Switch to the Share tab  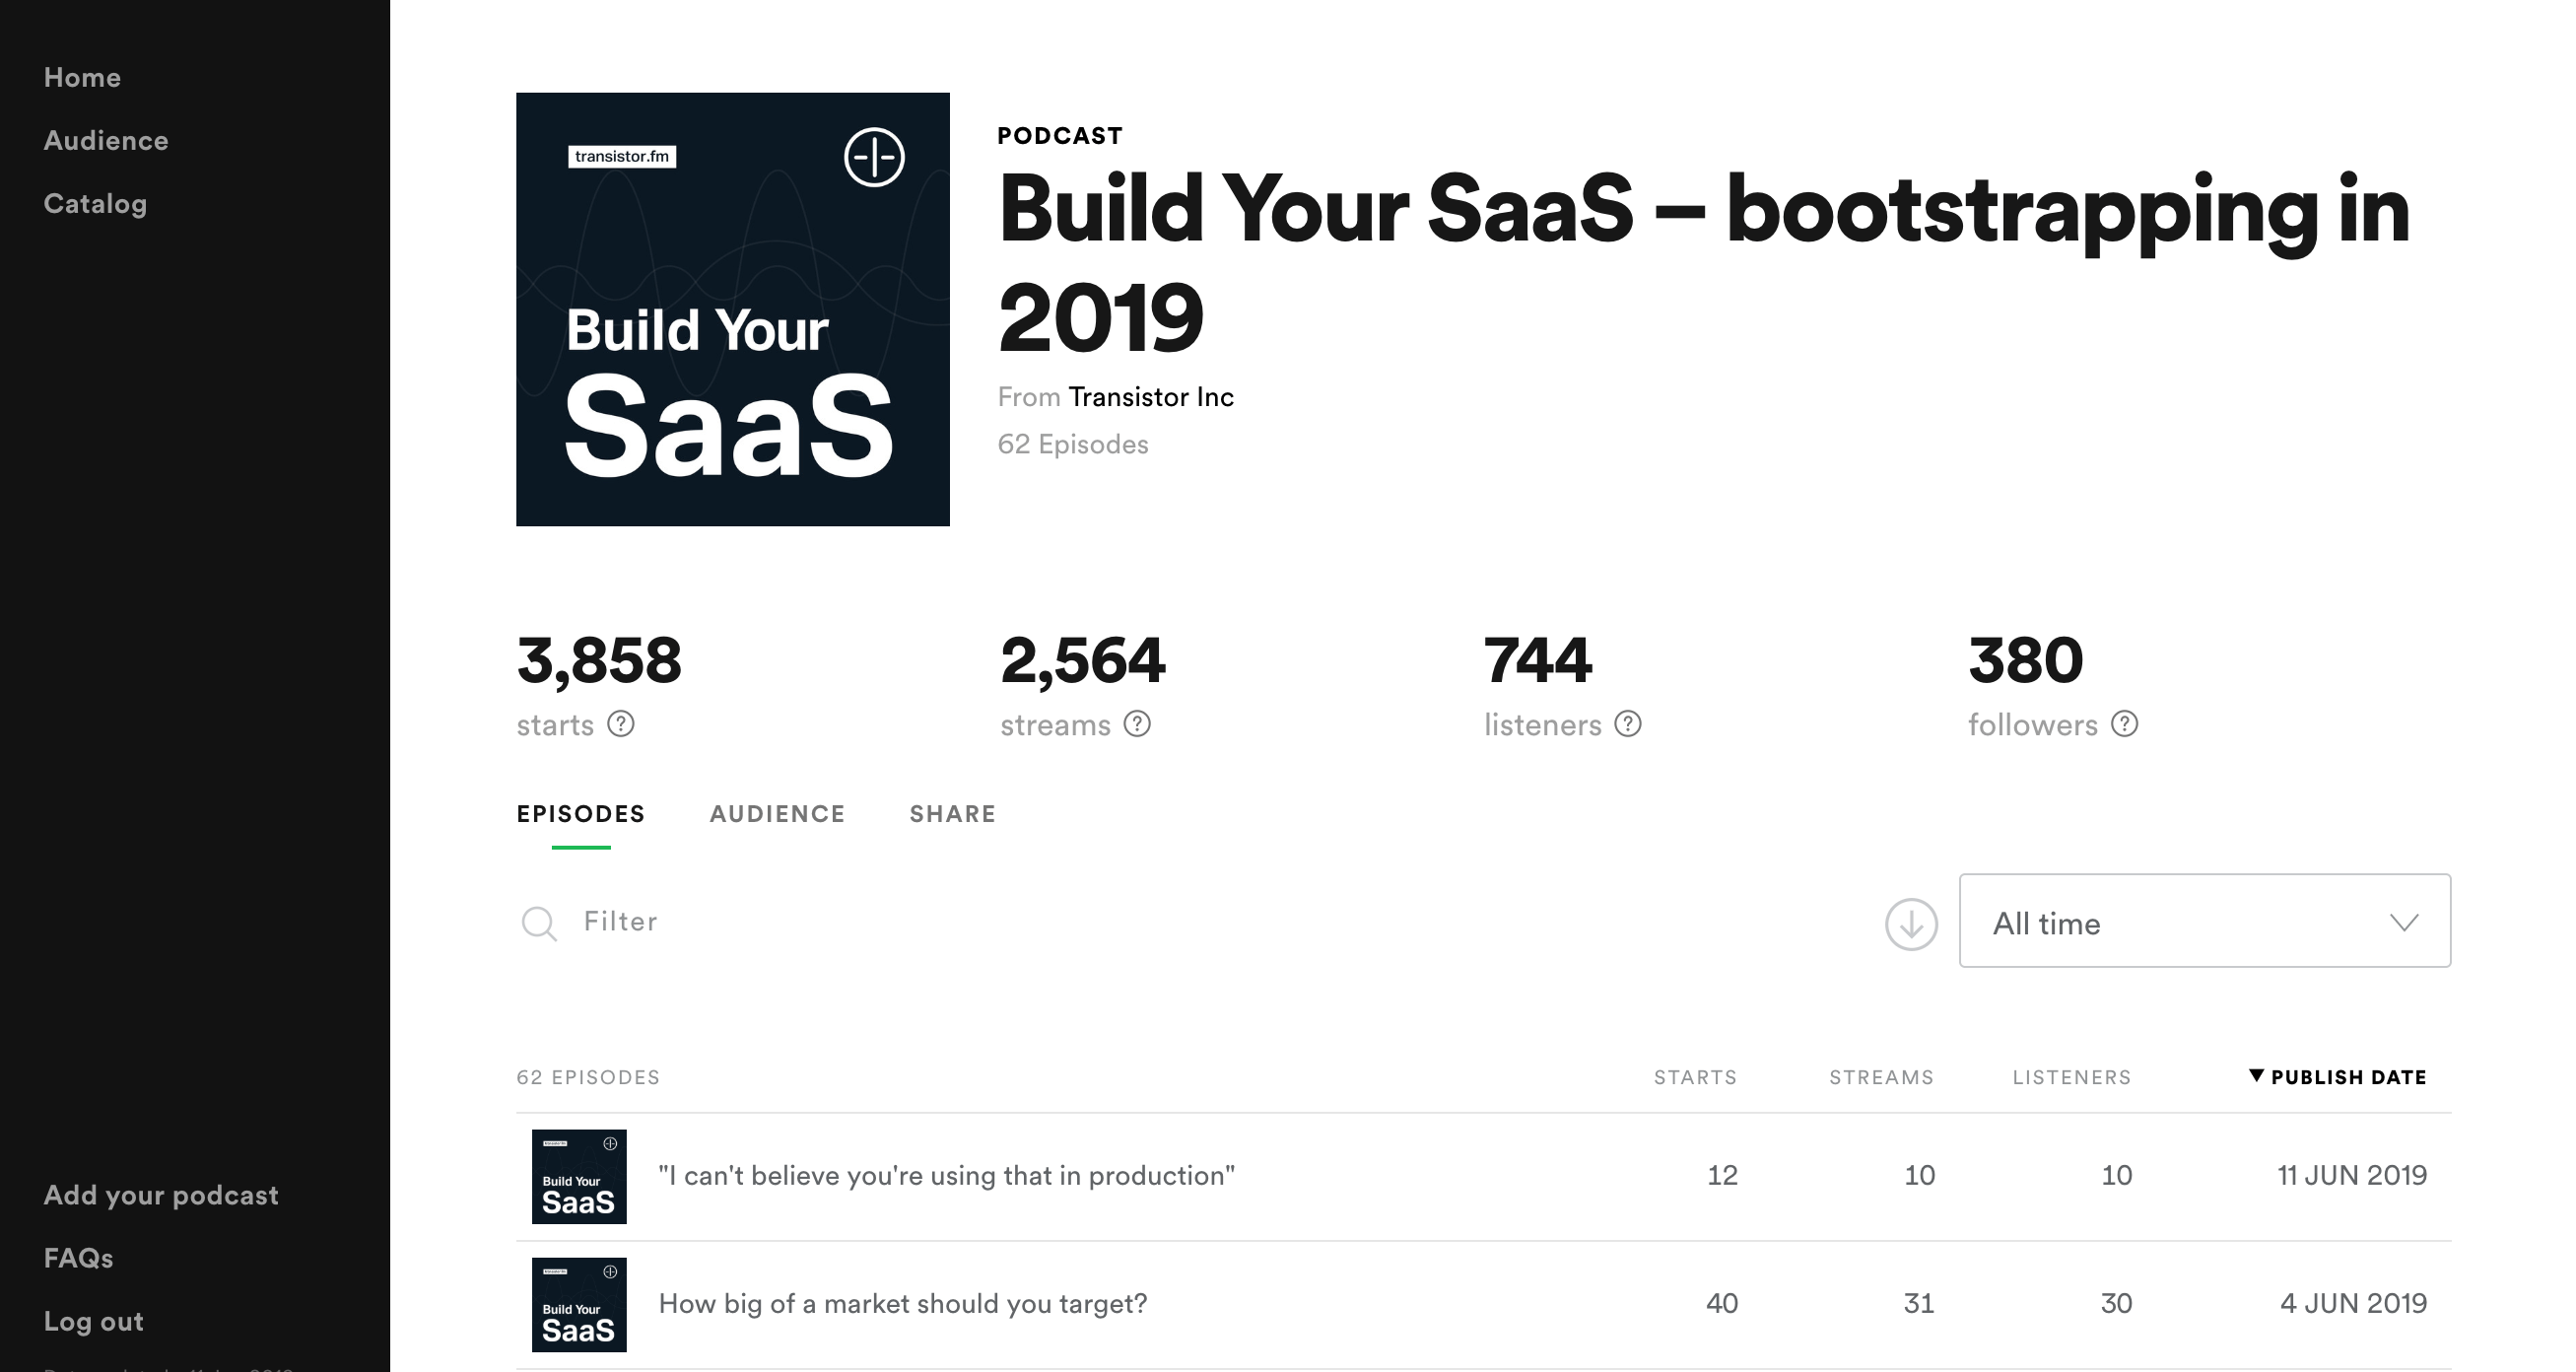[x=952, y=814]
